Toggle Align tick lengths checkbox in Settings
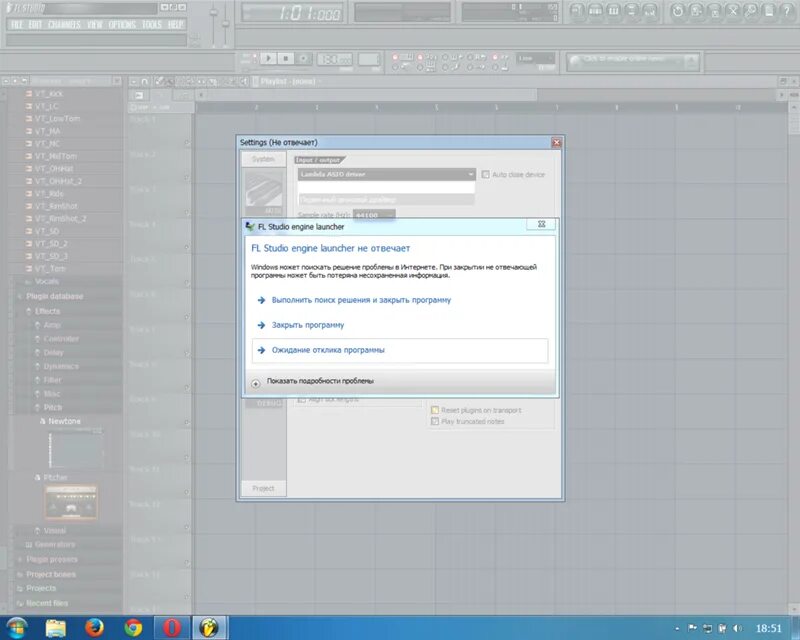The height and width of the screenshot is (640, 800). pos(302,400)
